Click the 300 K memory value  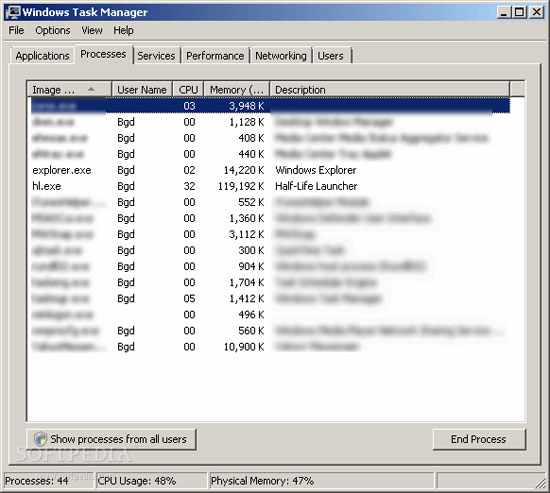tap(251, 250)
